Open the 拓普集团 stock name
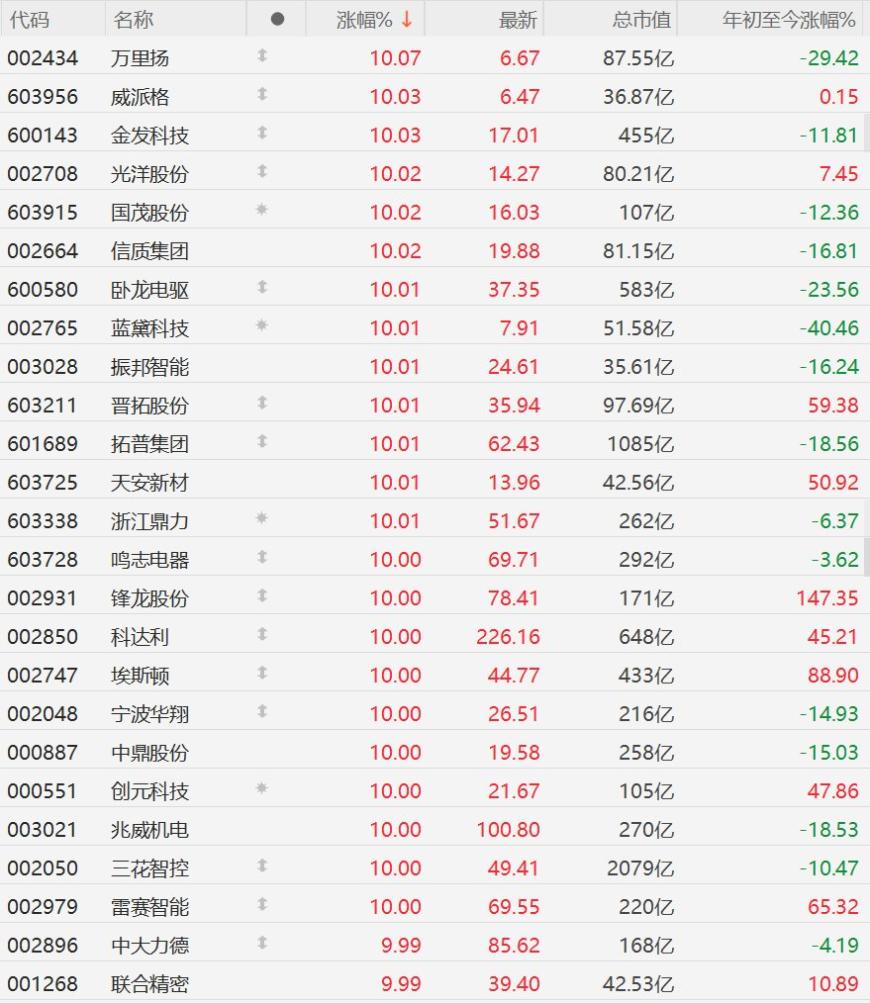The image size is (870, 1003). [x=150, y=444]
